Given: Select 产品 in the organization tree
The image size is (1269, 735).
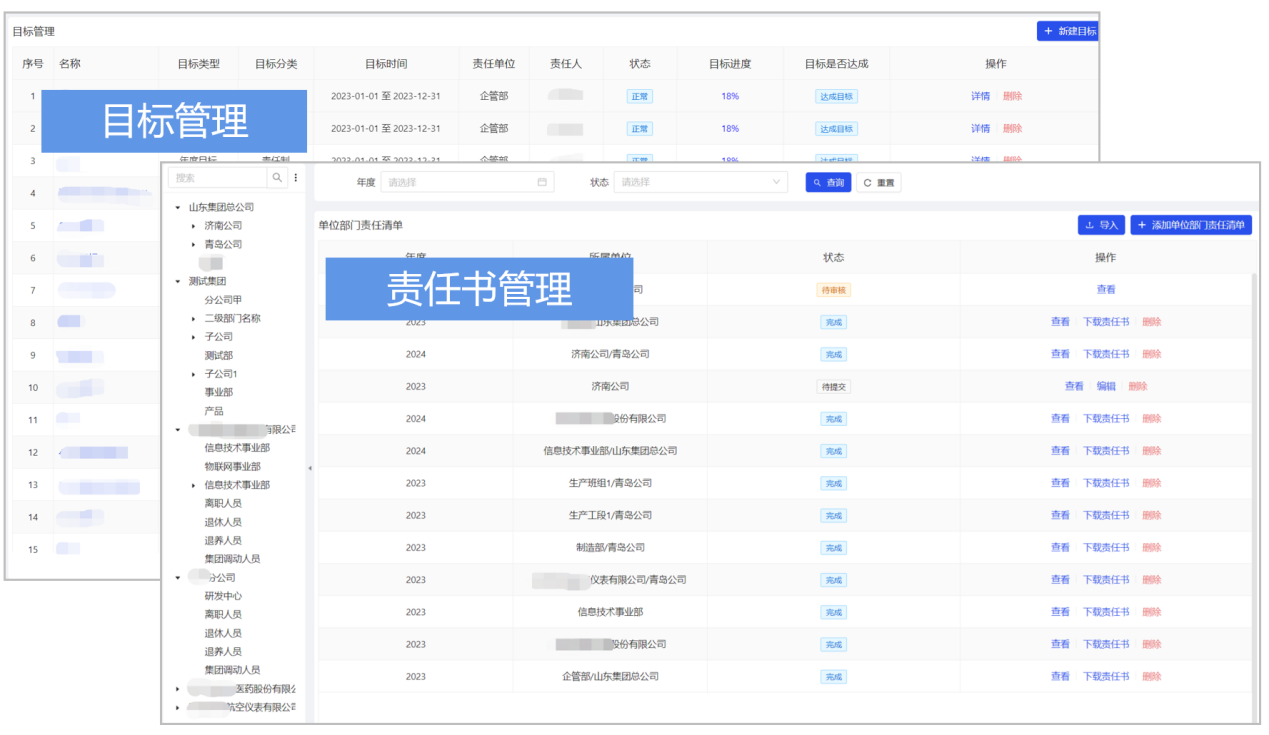Looking at the screenshot, I should [214, 411].
